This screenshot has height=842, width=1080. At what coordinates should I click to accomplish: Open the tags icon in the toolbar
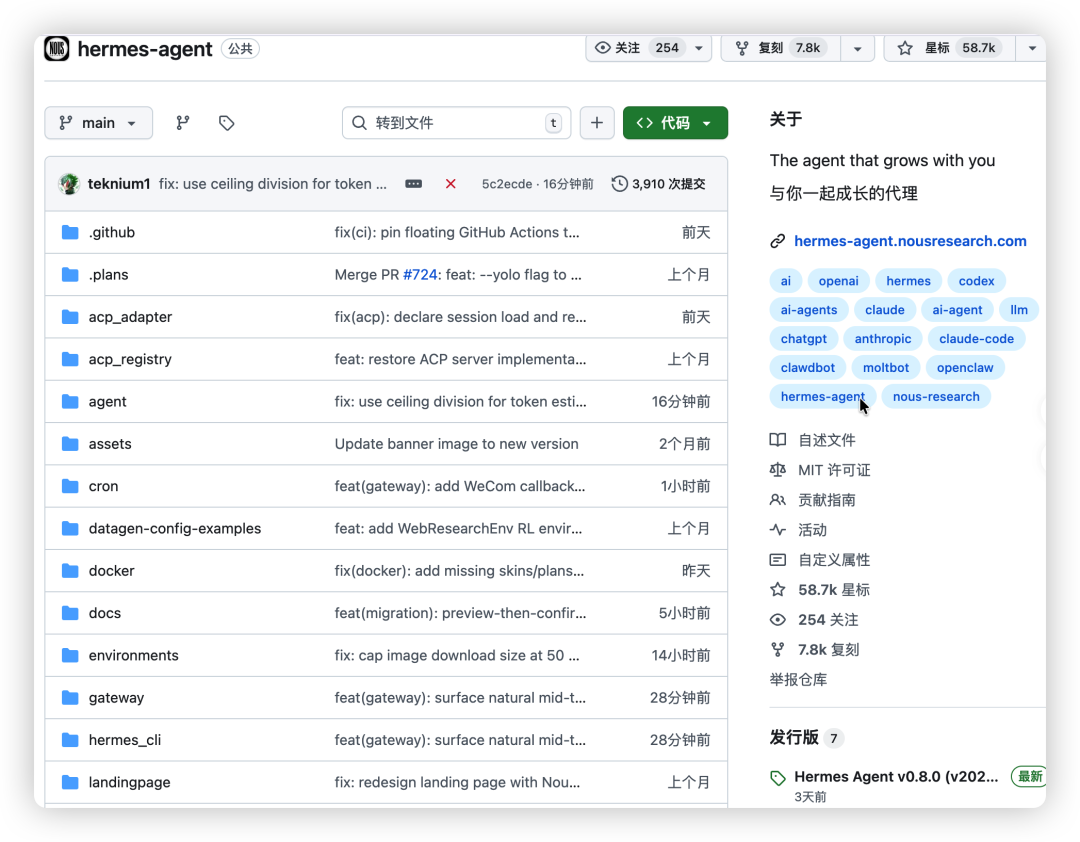point(227,123)
